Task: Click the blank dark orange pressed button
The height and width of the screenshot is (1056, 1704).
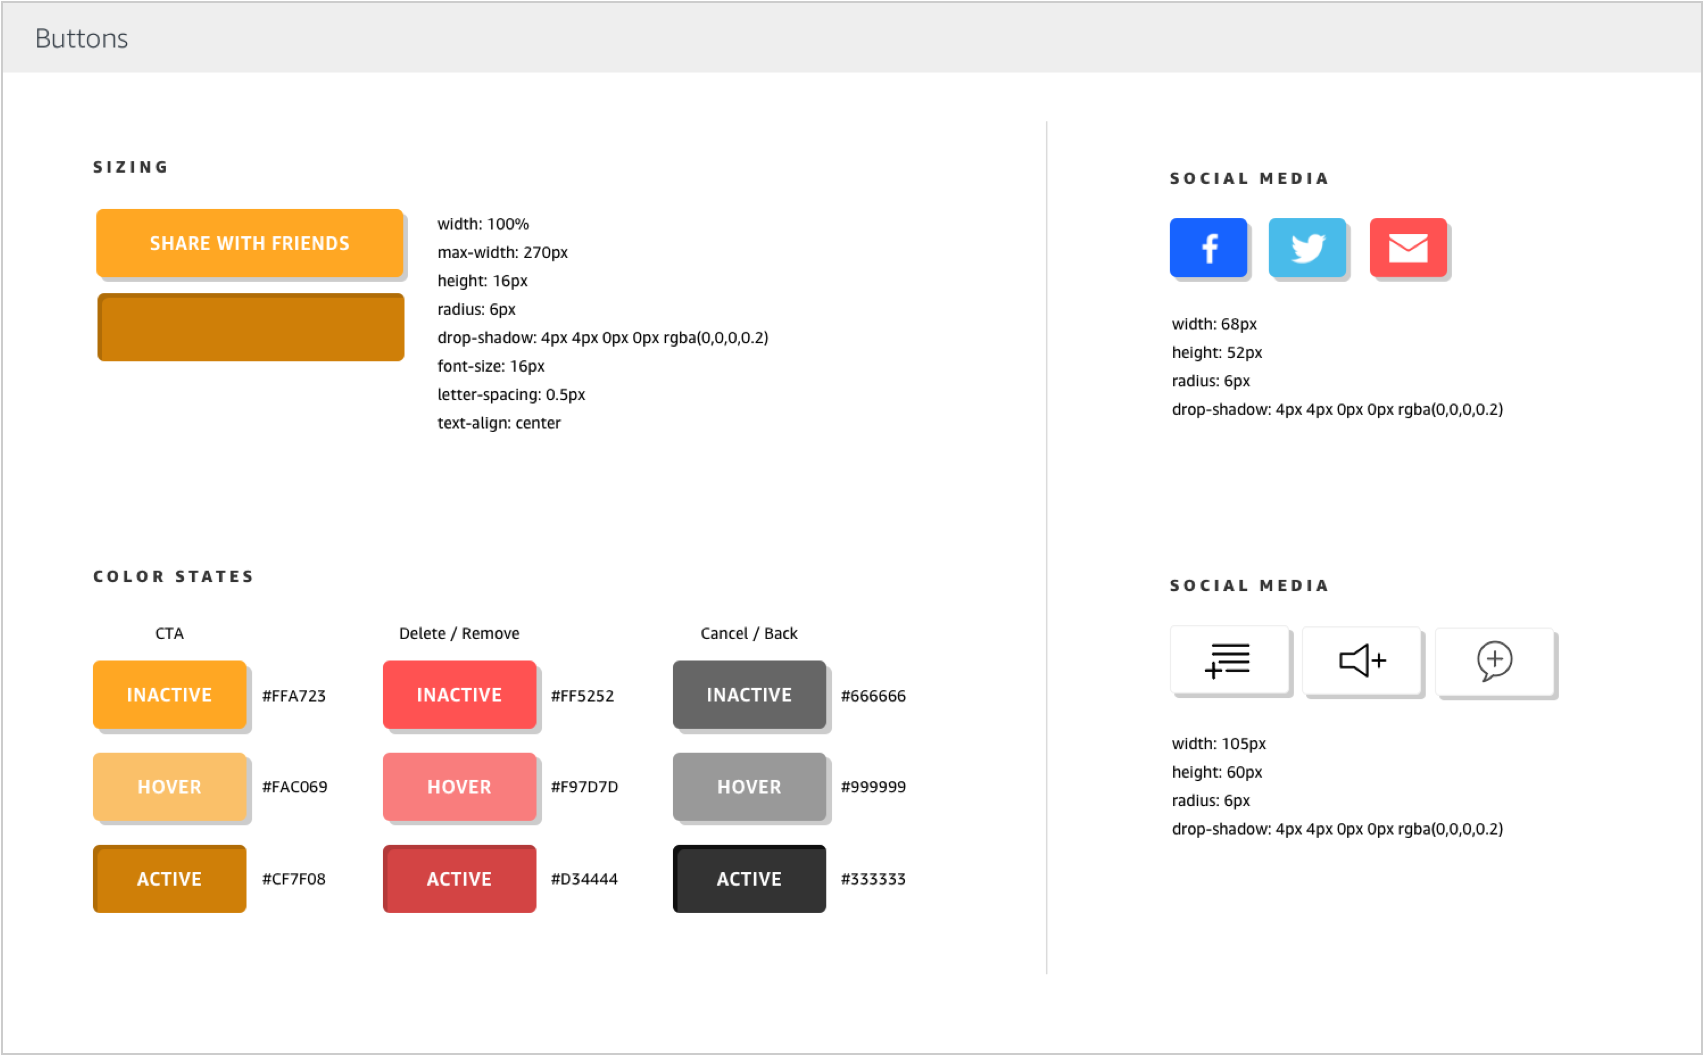Action: [251, 327]
